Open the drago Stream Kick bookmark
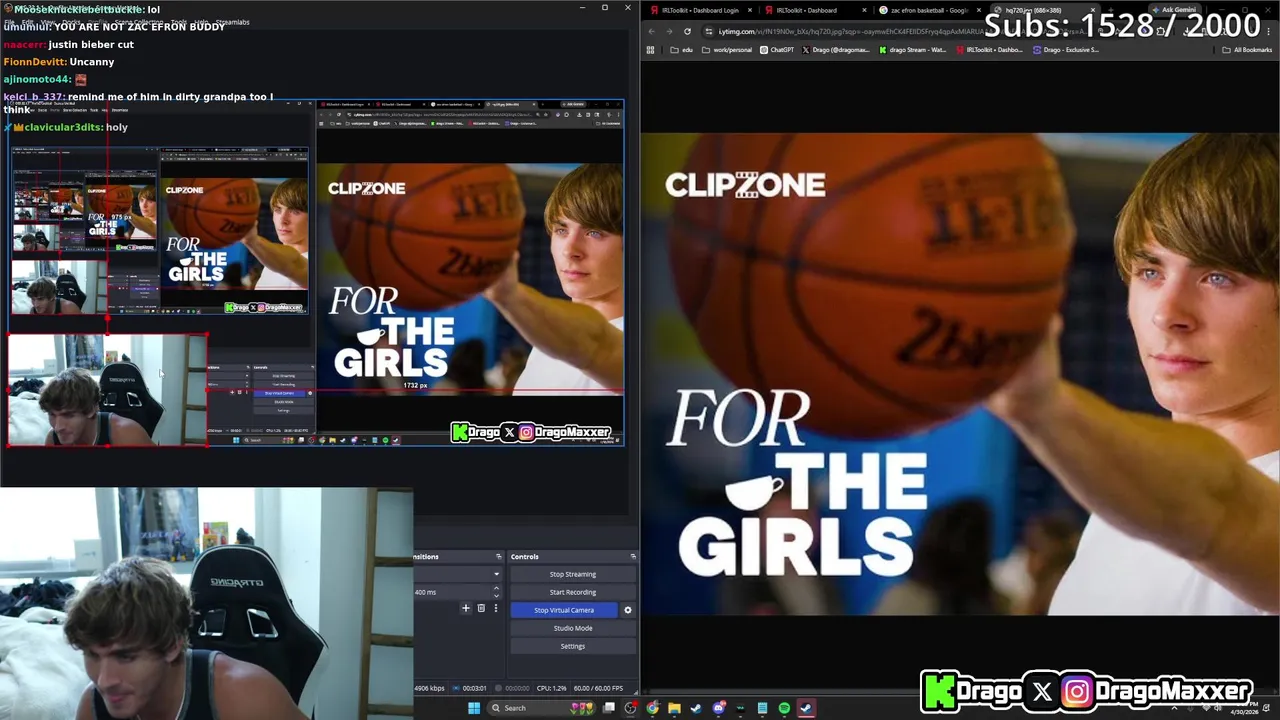 pyautogui.click(x=913, y=50)
